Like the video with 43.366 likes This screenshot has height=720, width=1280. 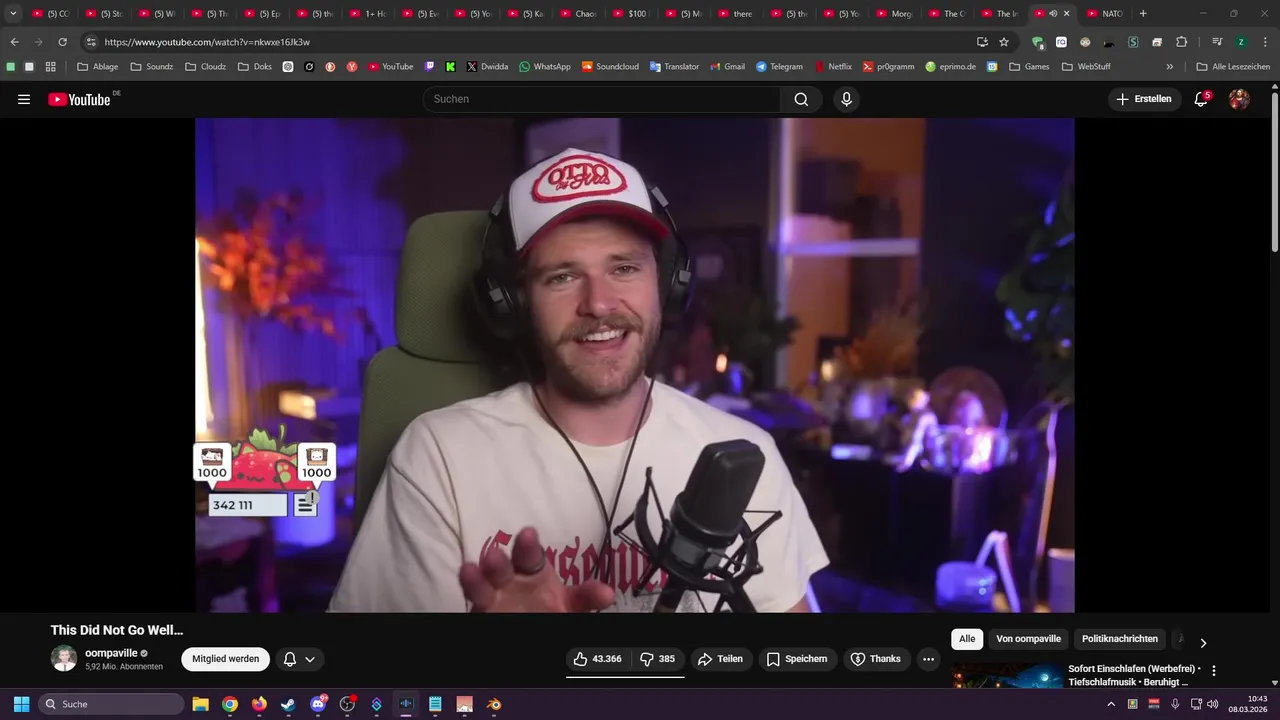click(597, 659)
